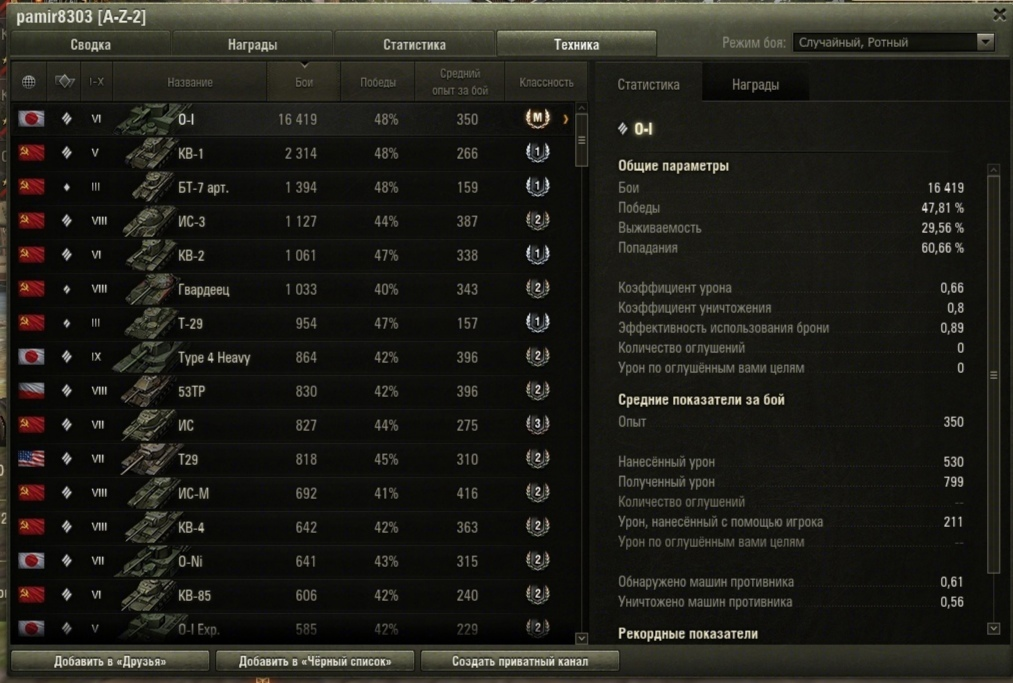Click the Polish flag on 53TP row
Image resolution: width=1013 pixels, height=683 pixels.
31,391
